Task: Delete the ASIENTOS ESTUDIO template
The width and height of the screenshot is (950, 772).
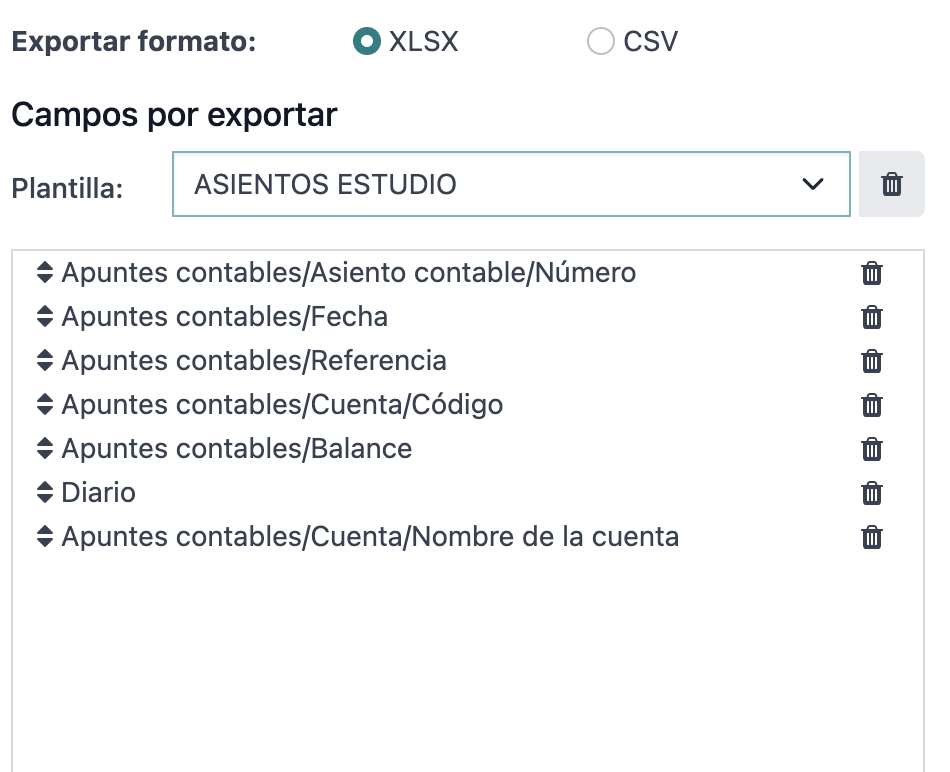Action: click(891, 184)
